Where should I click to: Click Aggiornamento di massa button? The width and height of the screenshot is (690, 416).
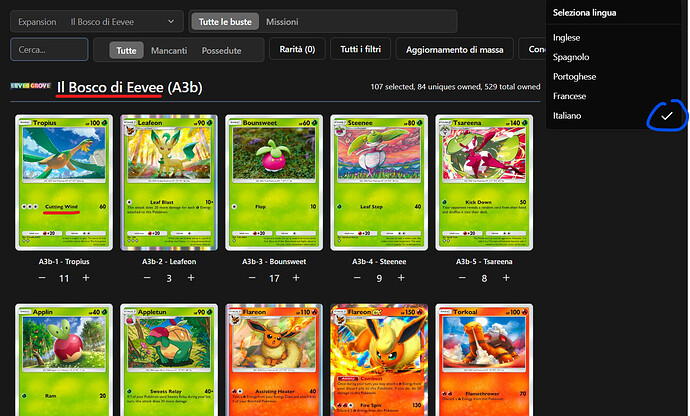[x=455, y=49]
